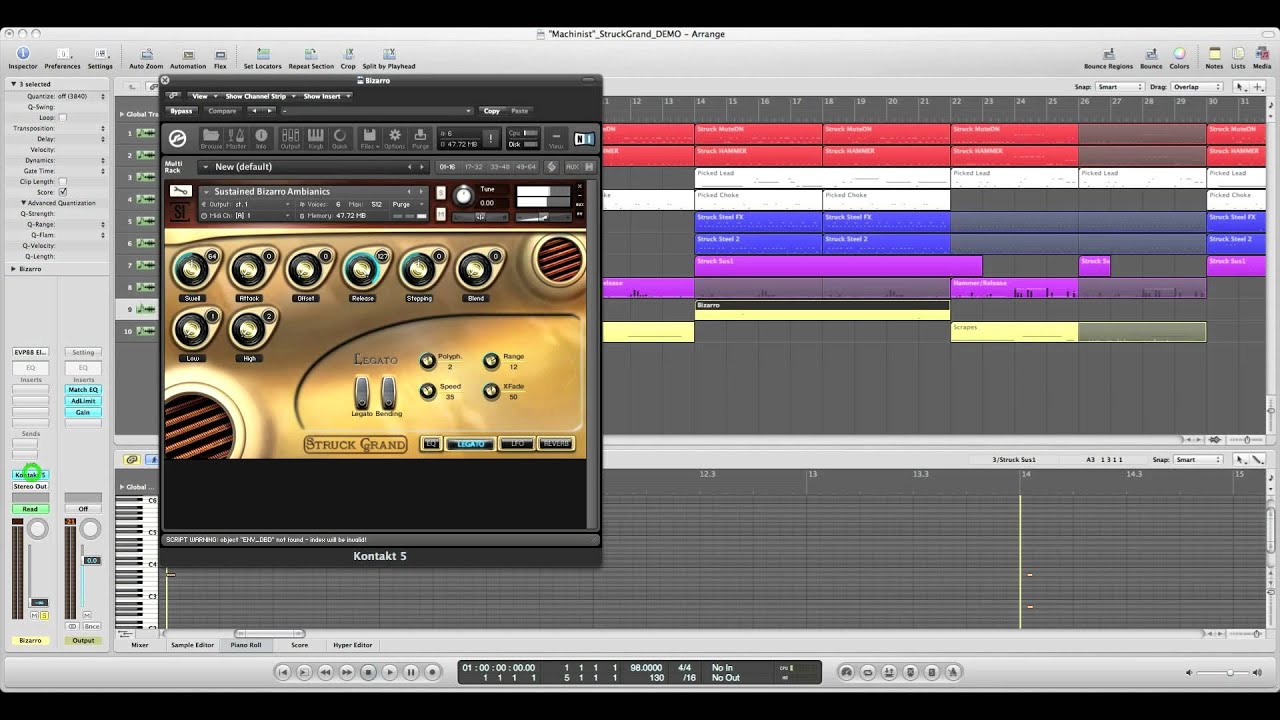Open the Show Insert dropdown
This screenshot has width=1280, height=720.
[x=326, y=96]
